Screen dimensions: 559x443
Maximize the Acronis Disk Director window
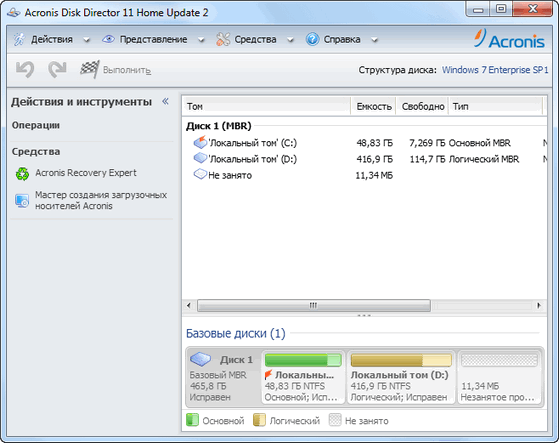(501, 9)
